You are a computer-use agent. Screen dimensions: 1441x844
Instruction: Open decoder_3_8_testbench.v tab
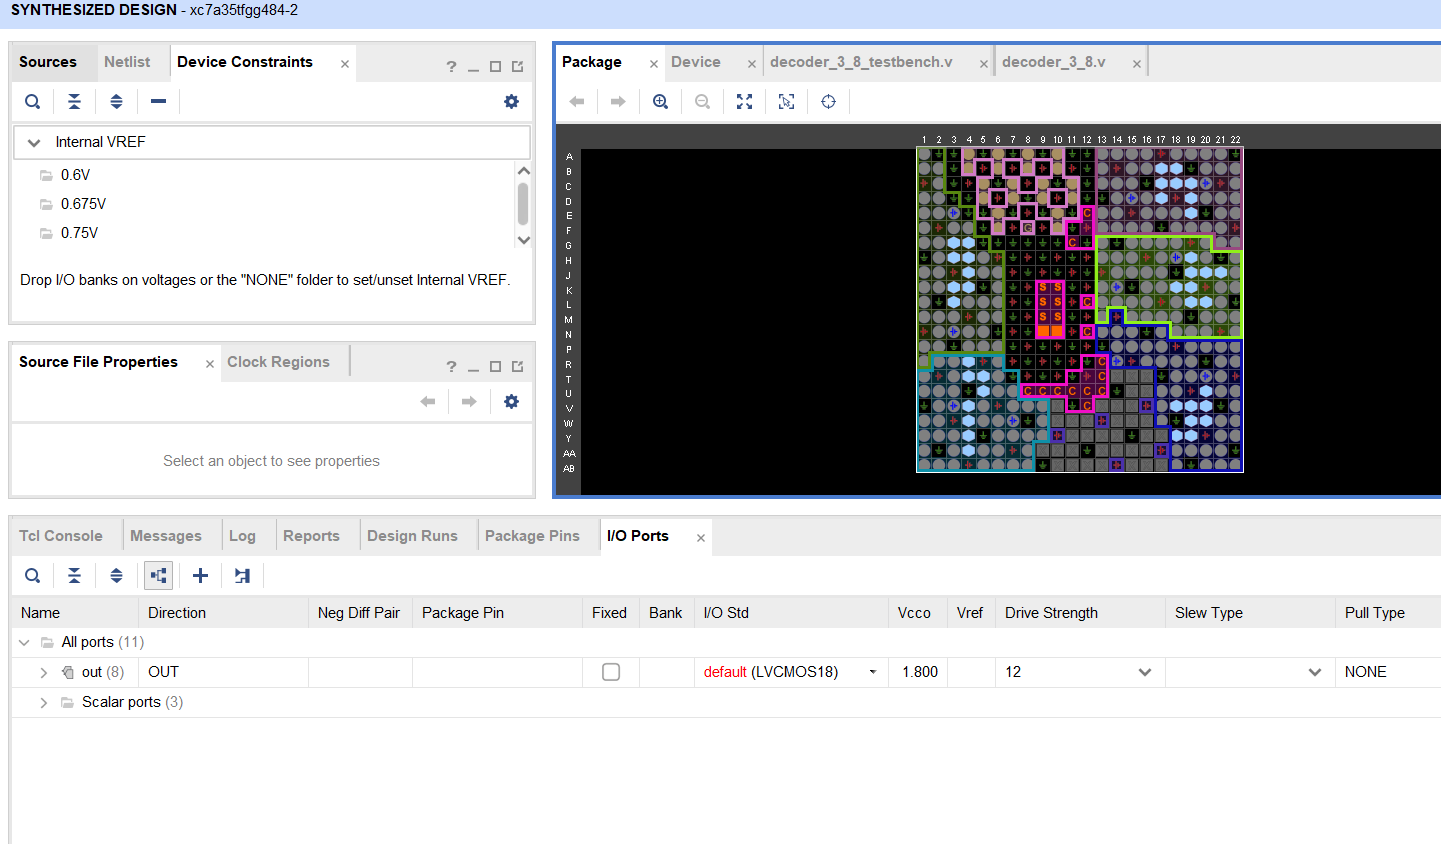point(861,62)
